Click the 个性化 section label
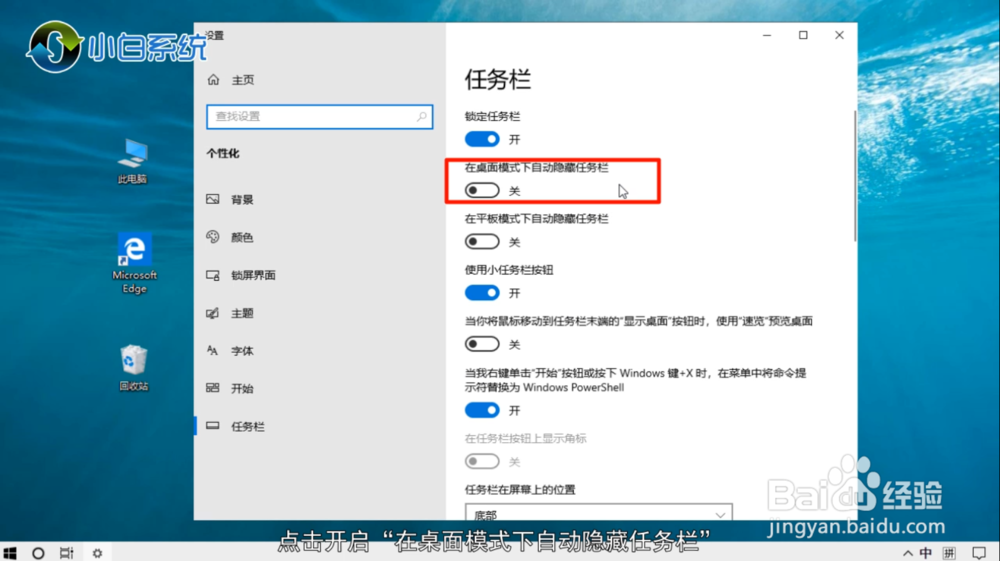This screenshot has width=1000, height=561. pyautogui.click(x=223, y=154)
